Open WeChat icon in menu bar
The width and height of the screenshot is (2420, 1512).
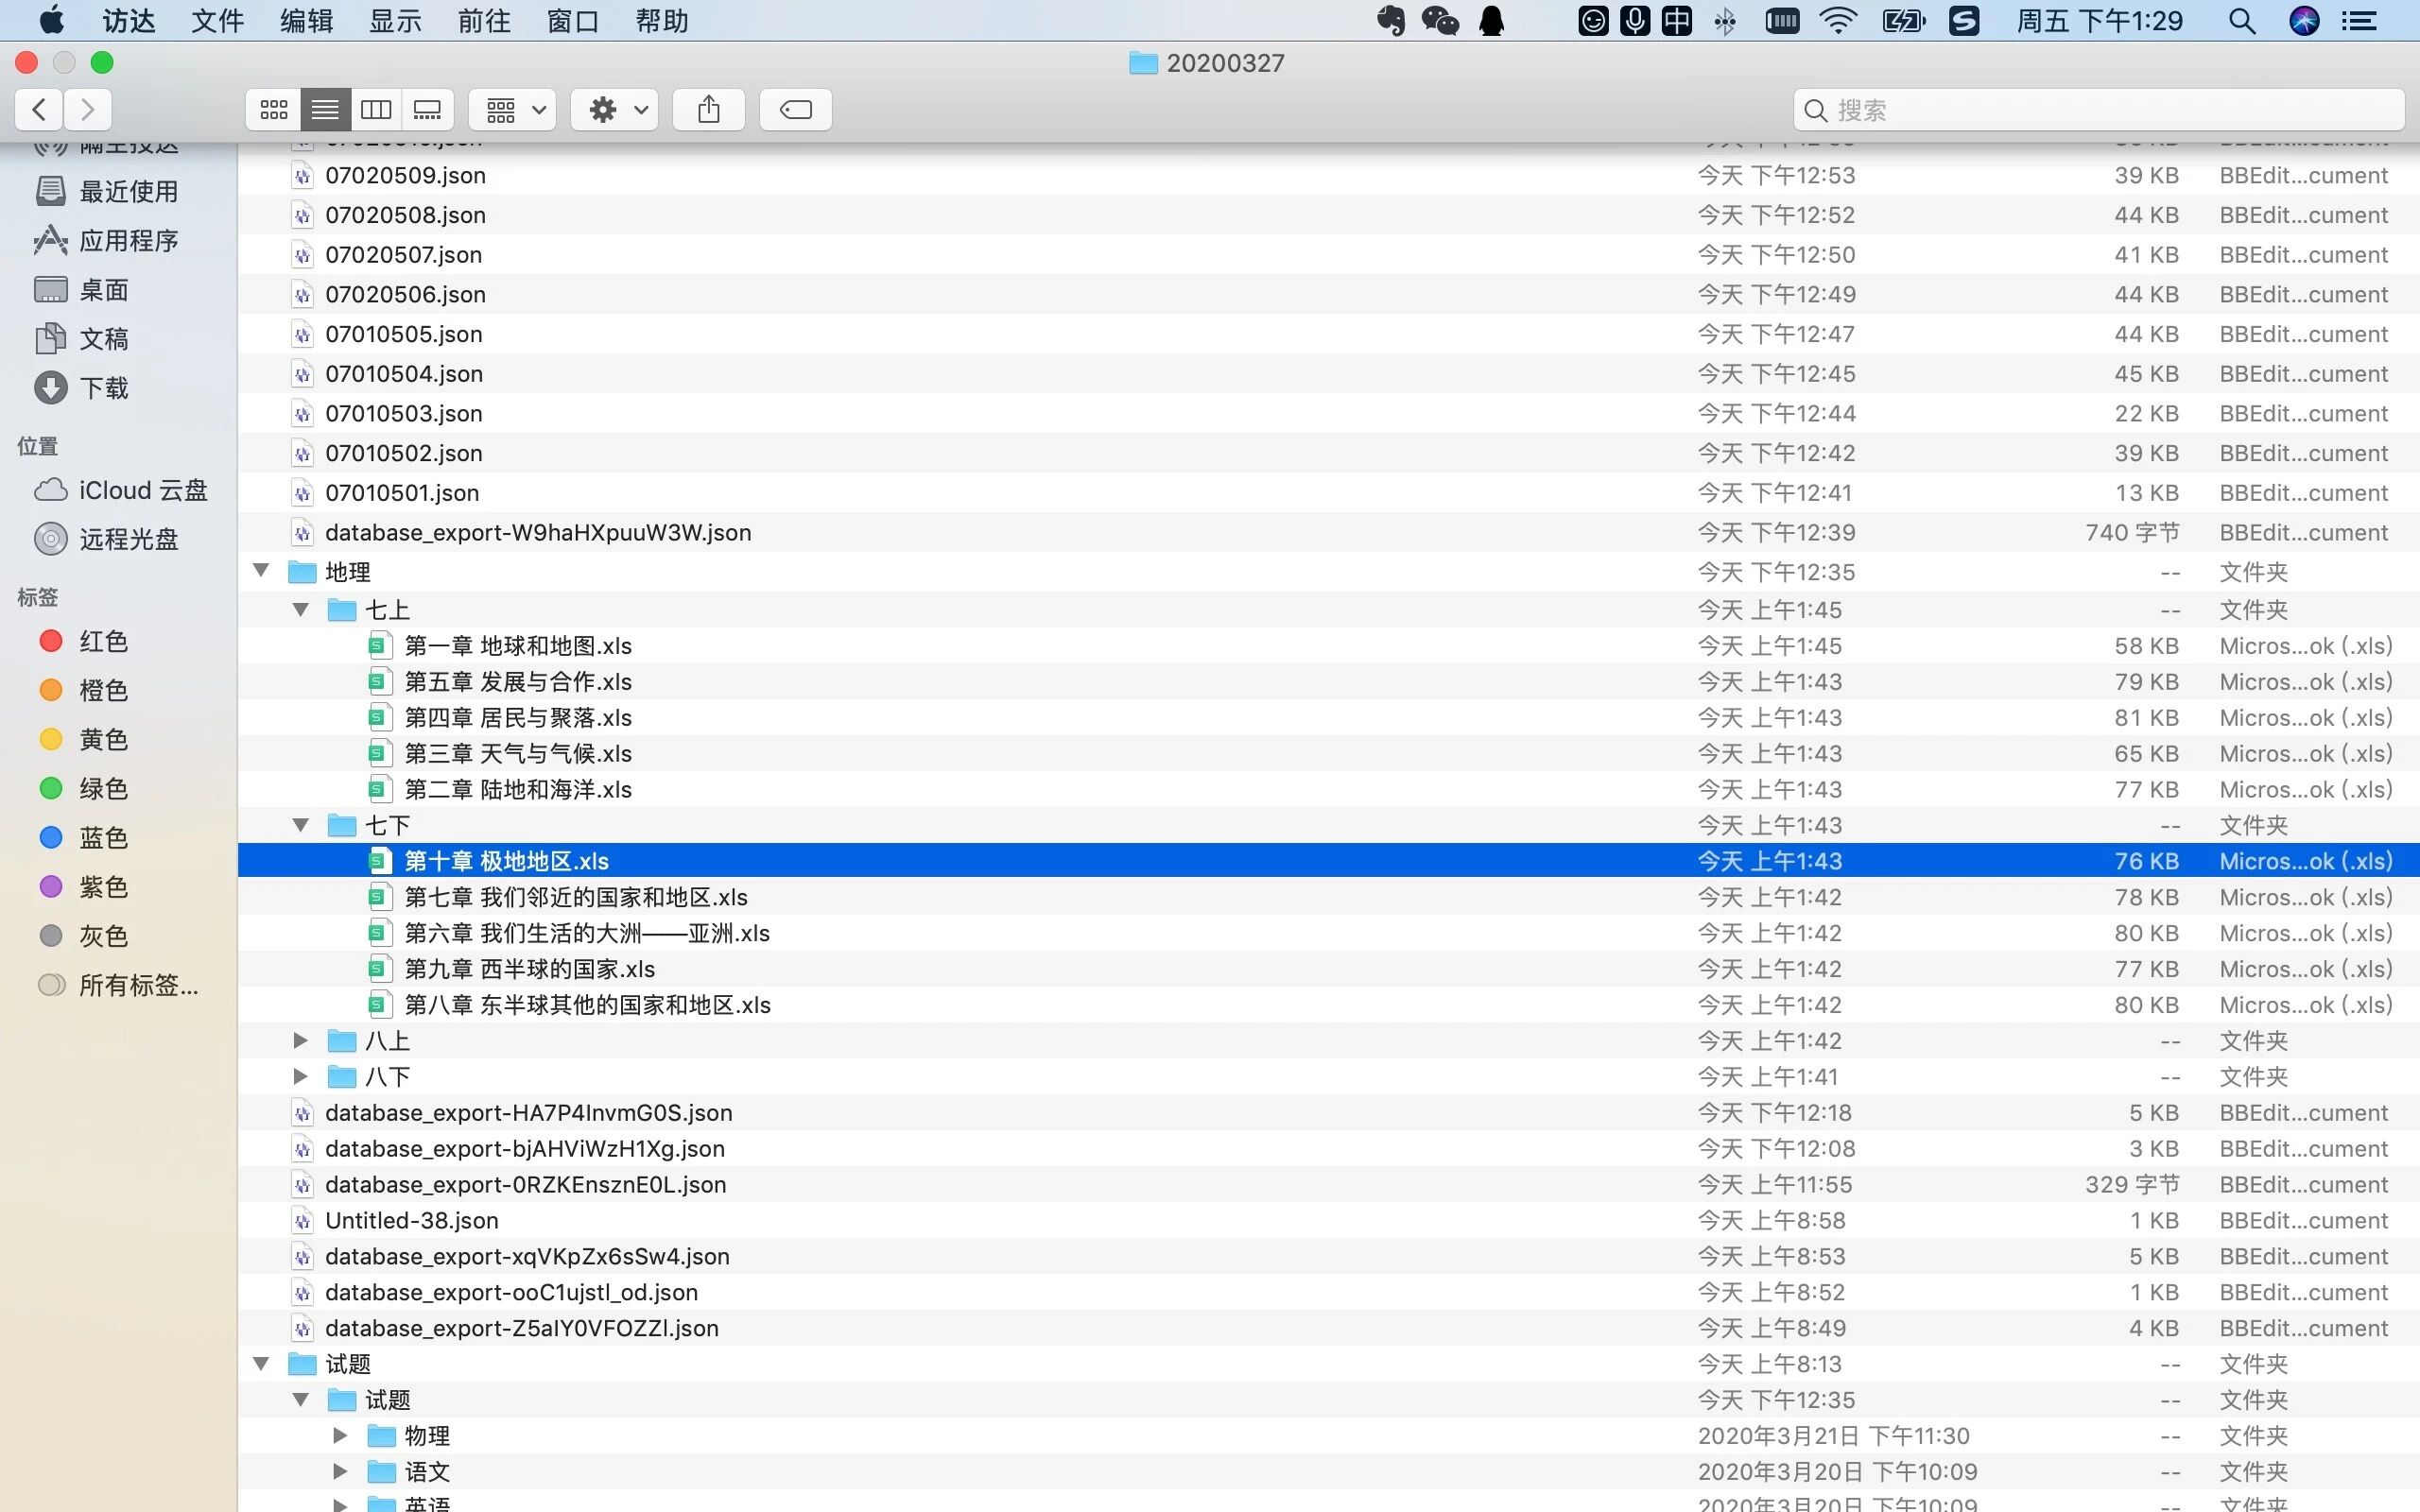[x=1439, y=21]
